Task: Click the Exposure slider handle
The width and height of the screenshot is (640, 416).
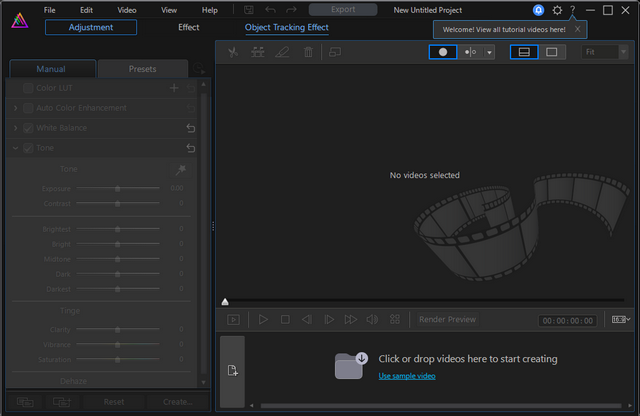Action: [x=117, y=188]
